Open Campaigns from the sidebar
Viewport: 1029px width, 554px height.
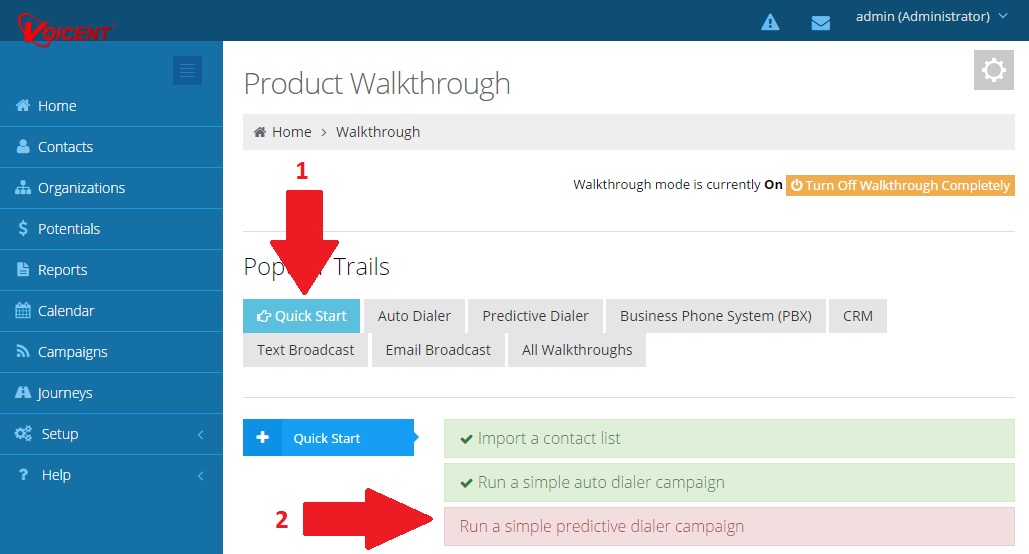72,352
